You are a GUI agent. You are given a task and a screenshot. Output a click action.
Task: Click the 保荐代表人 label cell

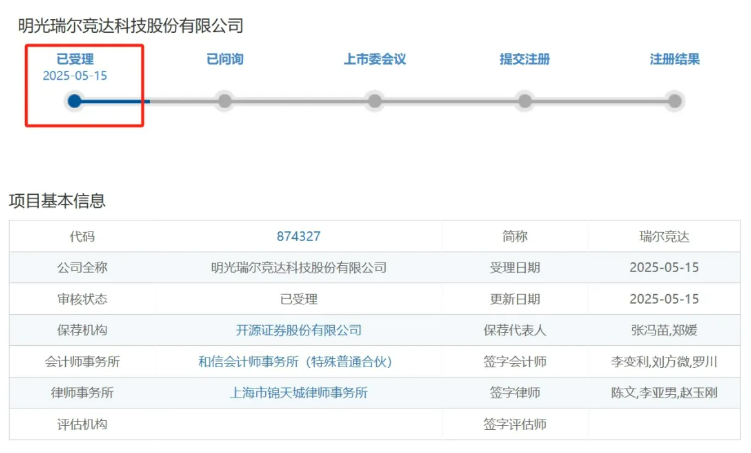pos(515,330)
